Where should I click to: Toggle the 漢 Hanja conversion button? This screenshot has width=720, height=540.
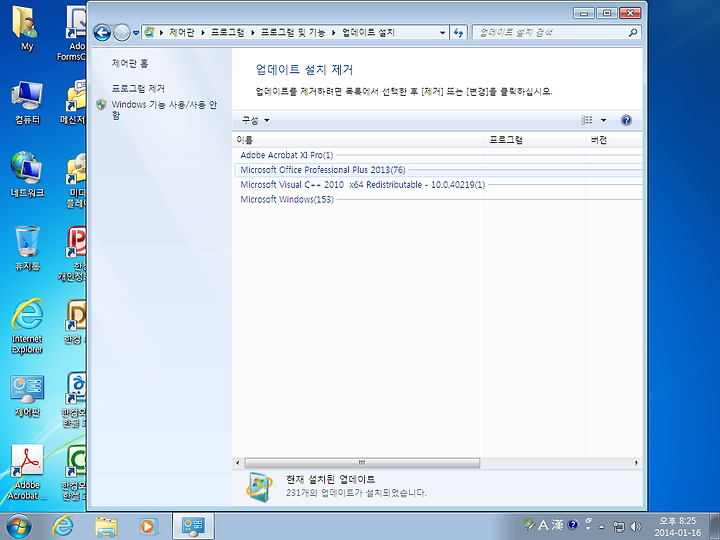tap(558, 524)
